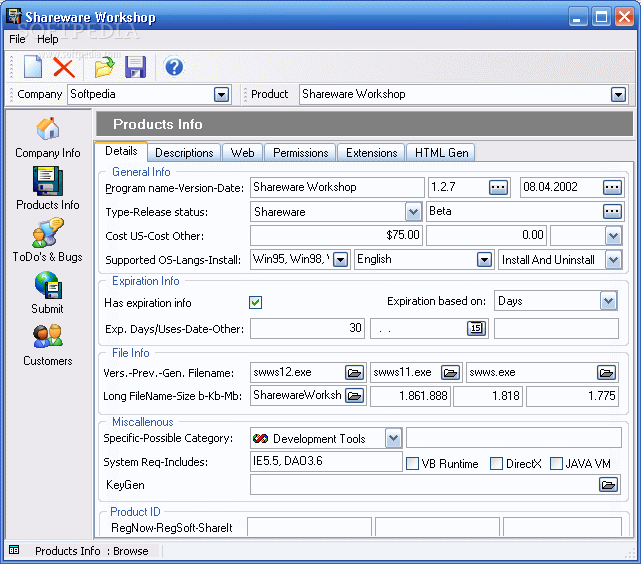Browse for previous file swws11.exe
The width and height of the screenshot is (641, 564).
[x=450, y=372]
